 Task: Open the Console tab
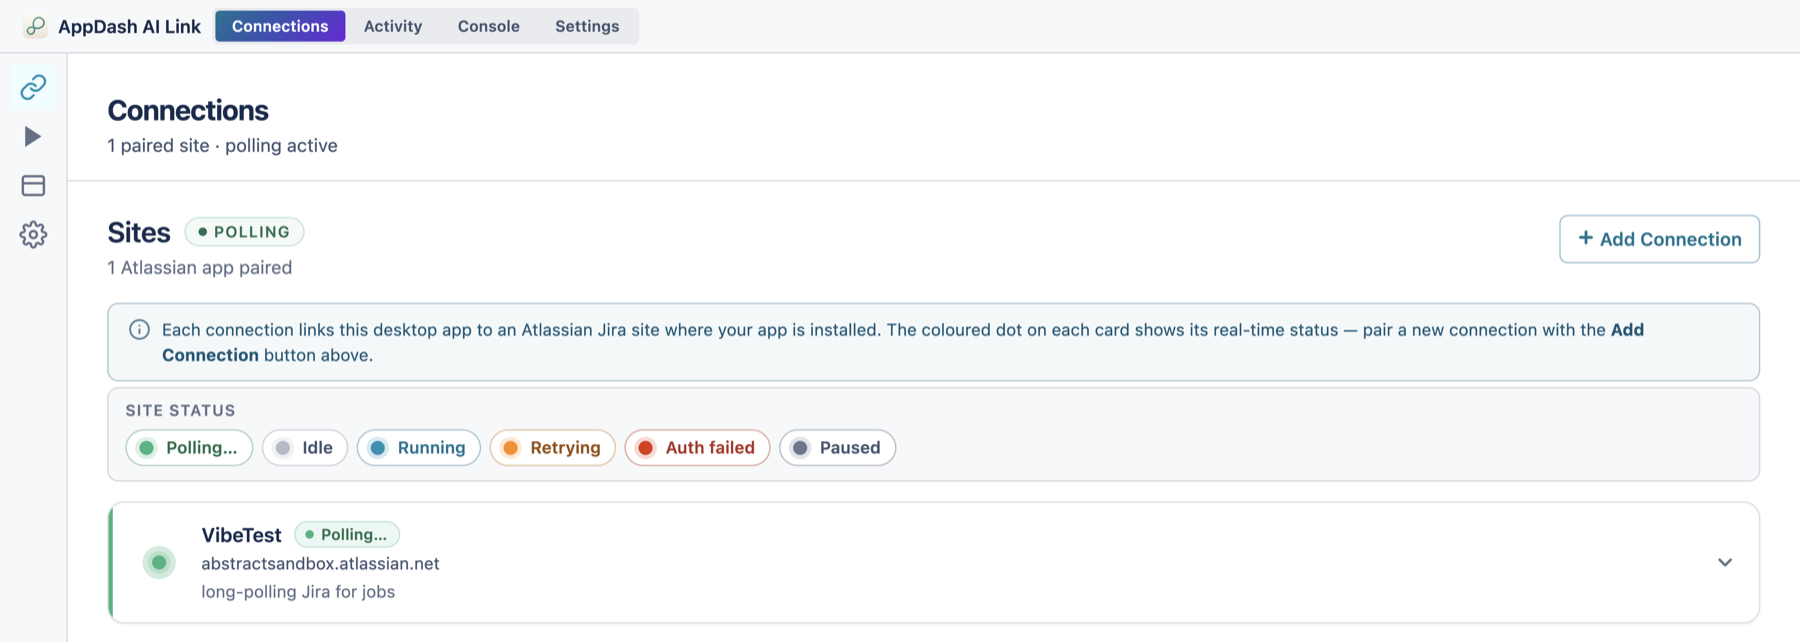coord(489,26)
